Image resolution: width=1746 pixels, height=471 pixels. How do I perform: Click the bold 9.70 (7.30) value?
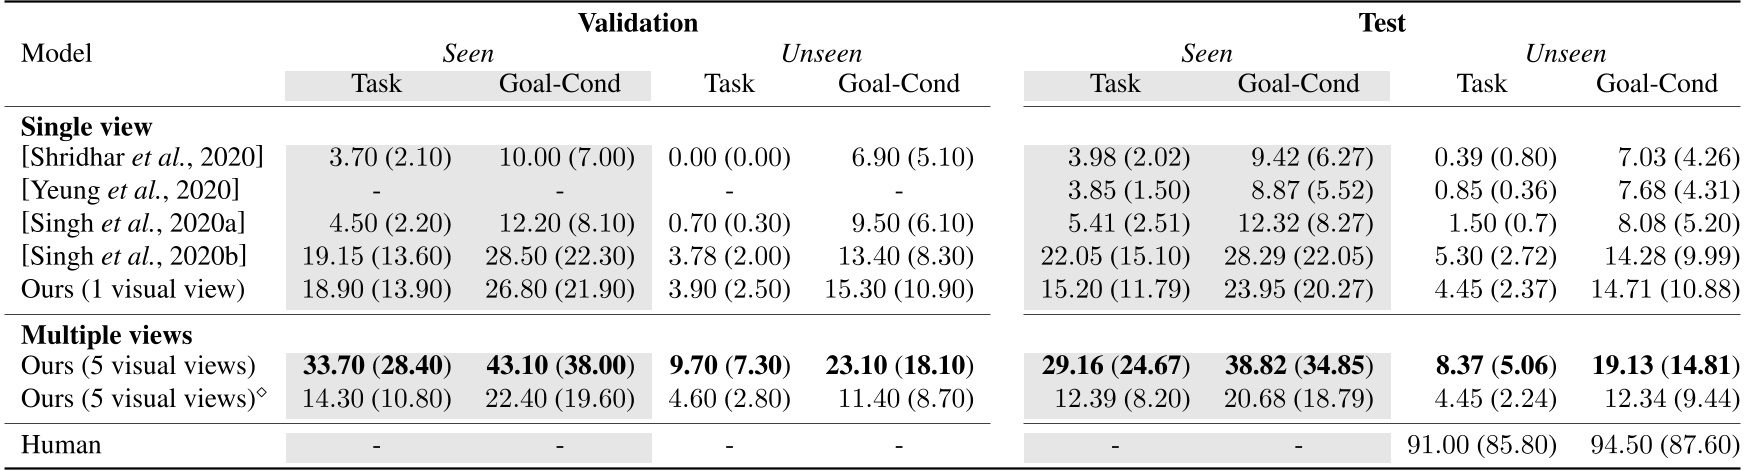tap(729, 366)
